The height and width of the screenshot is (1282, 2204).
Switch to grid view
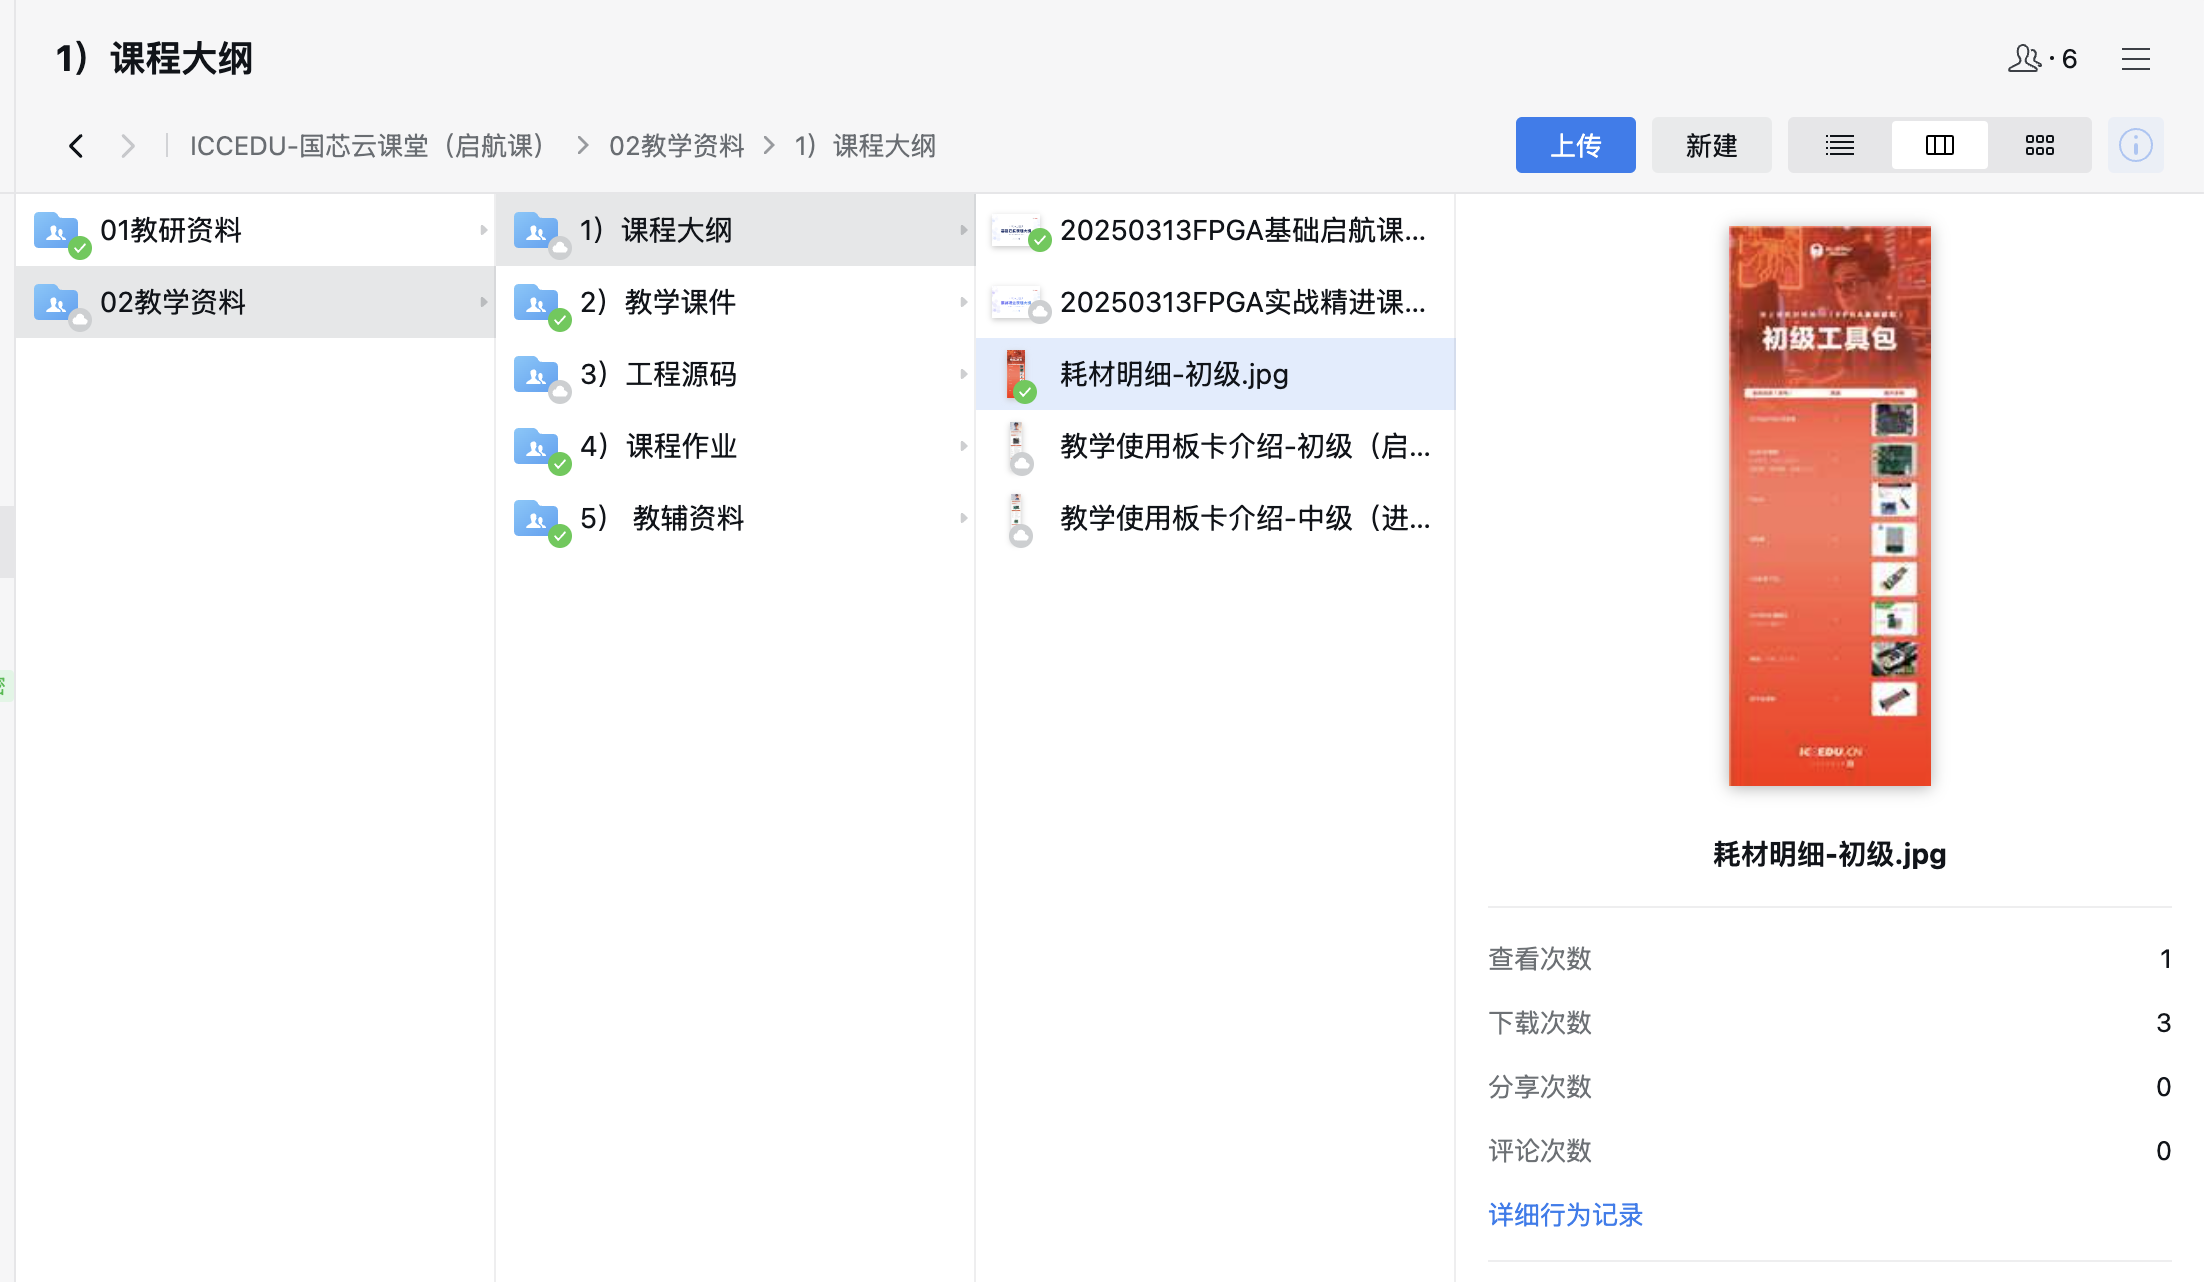2039,144
